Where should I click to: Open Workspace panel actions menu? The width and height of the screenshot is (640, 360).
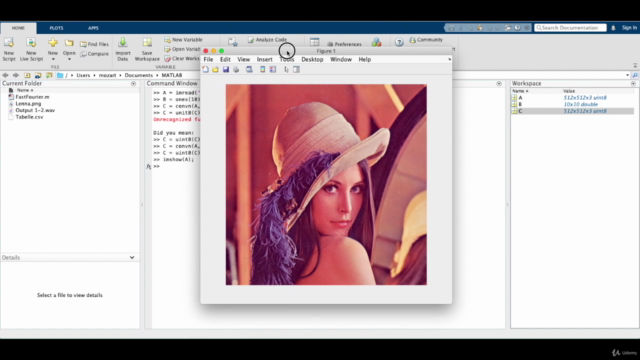[x=633, y=84]
